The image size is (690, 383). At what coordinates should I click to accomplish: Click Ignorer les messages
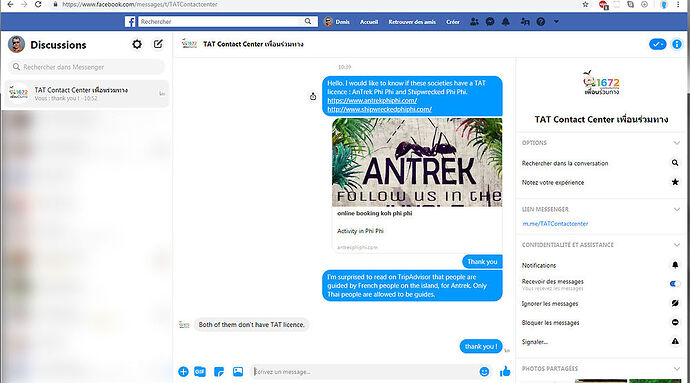click(550, 303)
